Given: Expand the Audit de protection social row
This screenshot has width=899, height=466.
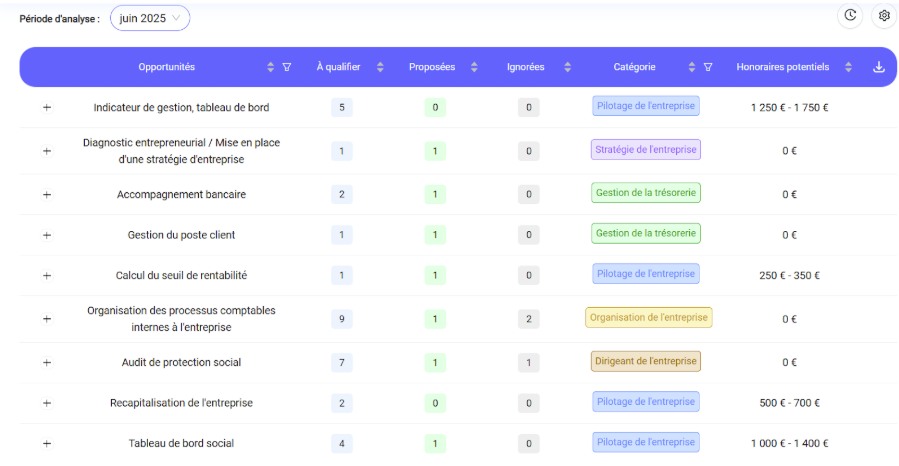Looking at the screenshot, I should [x=47, y=362].
